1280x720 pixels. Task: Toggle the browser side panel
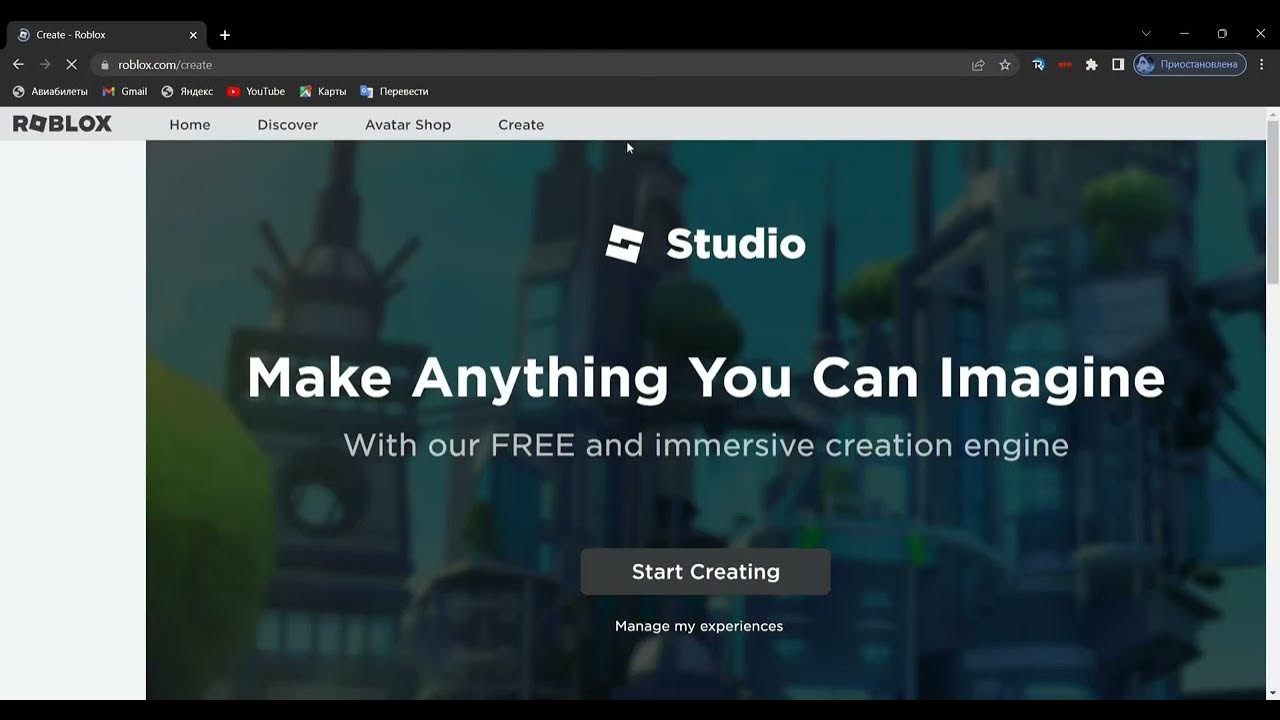(1118, 65)
